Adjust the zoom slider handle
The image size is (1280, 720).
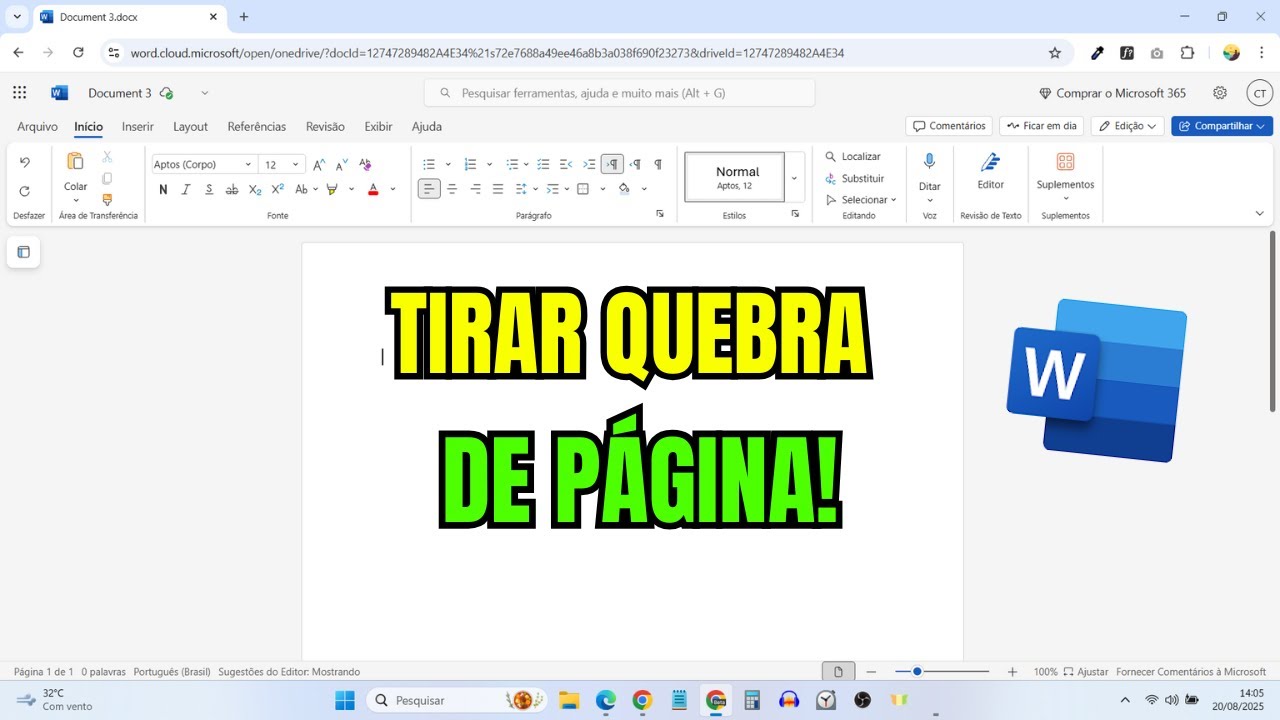(x=917, y=672)
